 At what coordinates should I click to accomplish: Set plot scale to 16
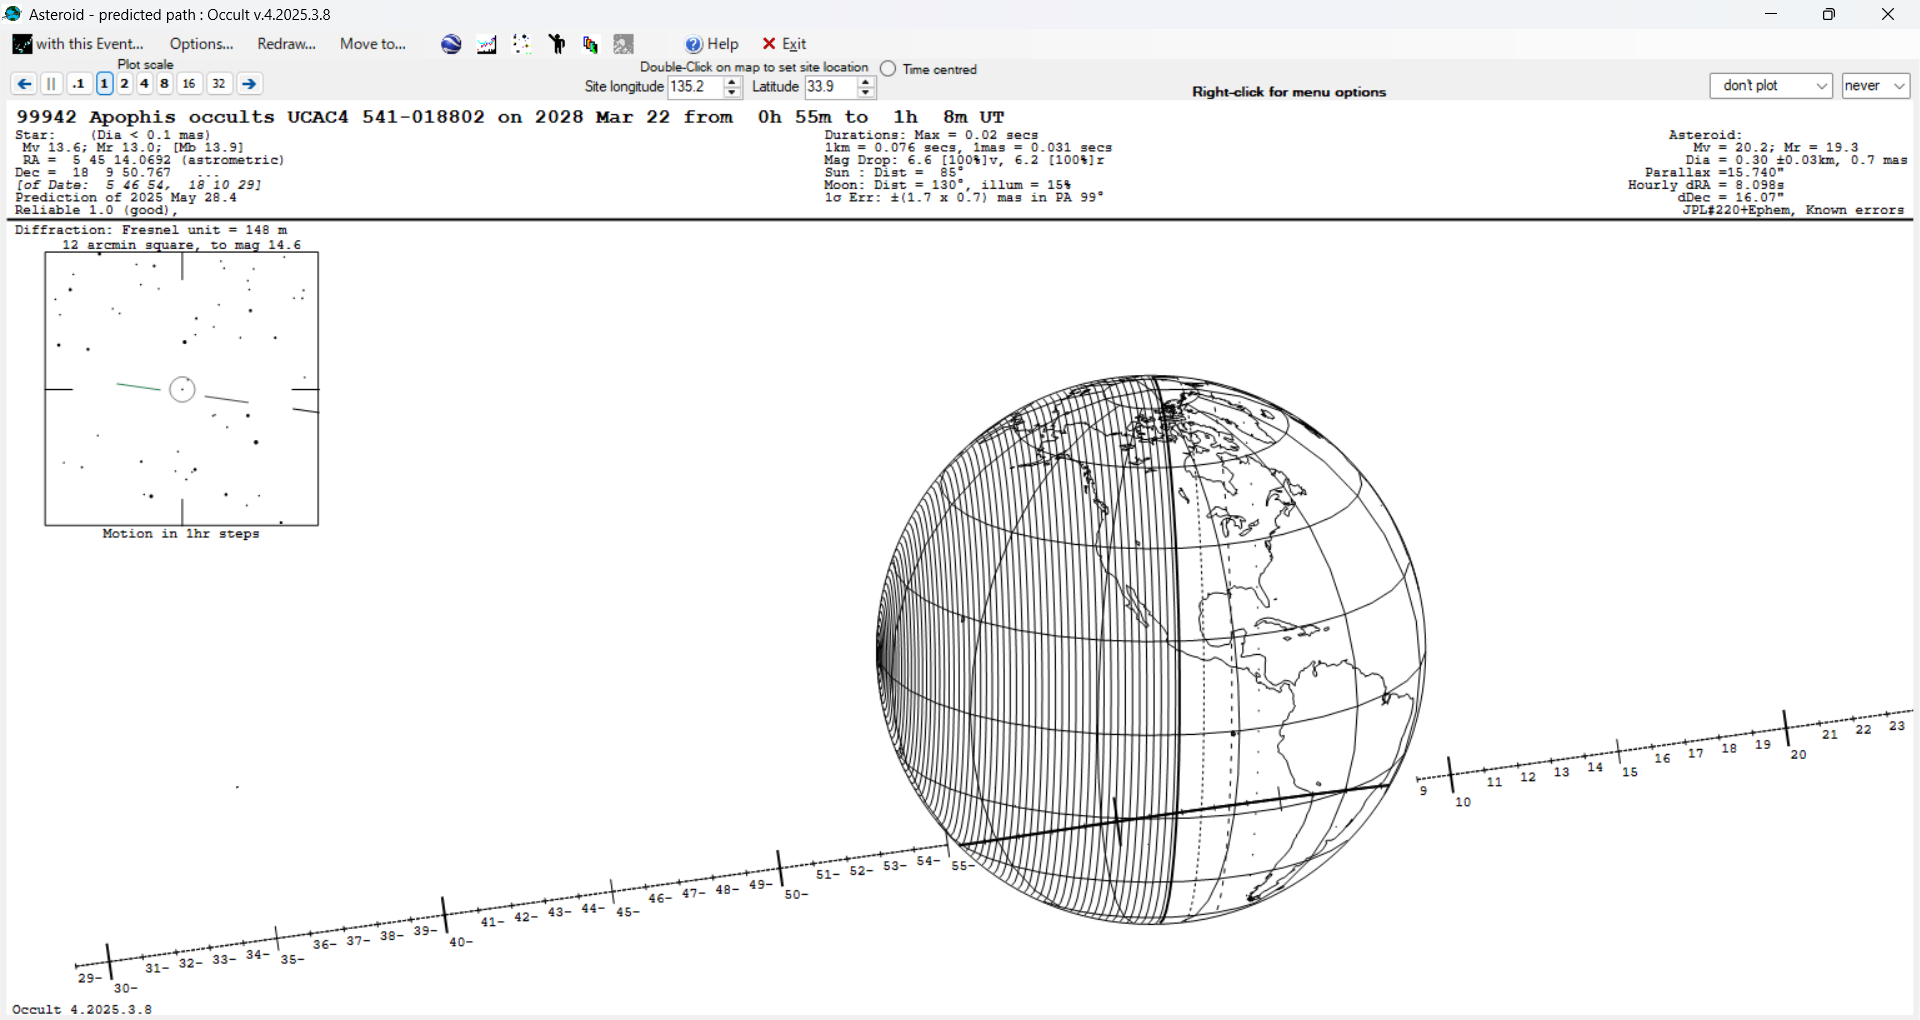pos(189,84)
